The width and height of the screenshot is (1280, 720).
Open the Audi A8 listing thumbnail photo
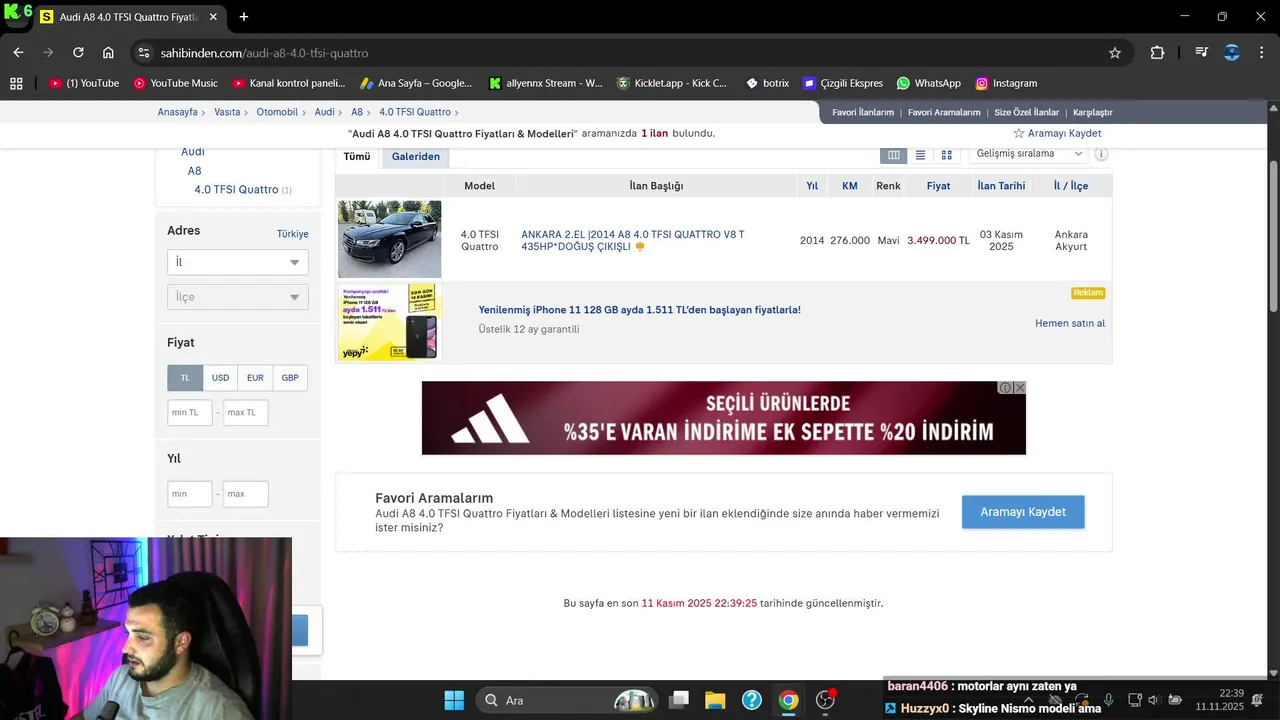point(389,239)
